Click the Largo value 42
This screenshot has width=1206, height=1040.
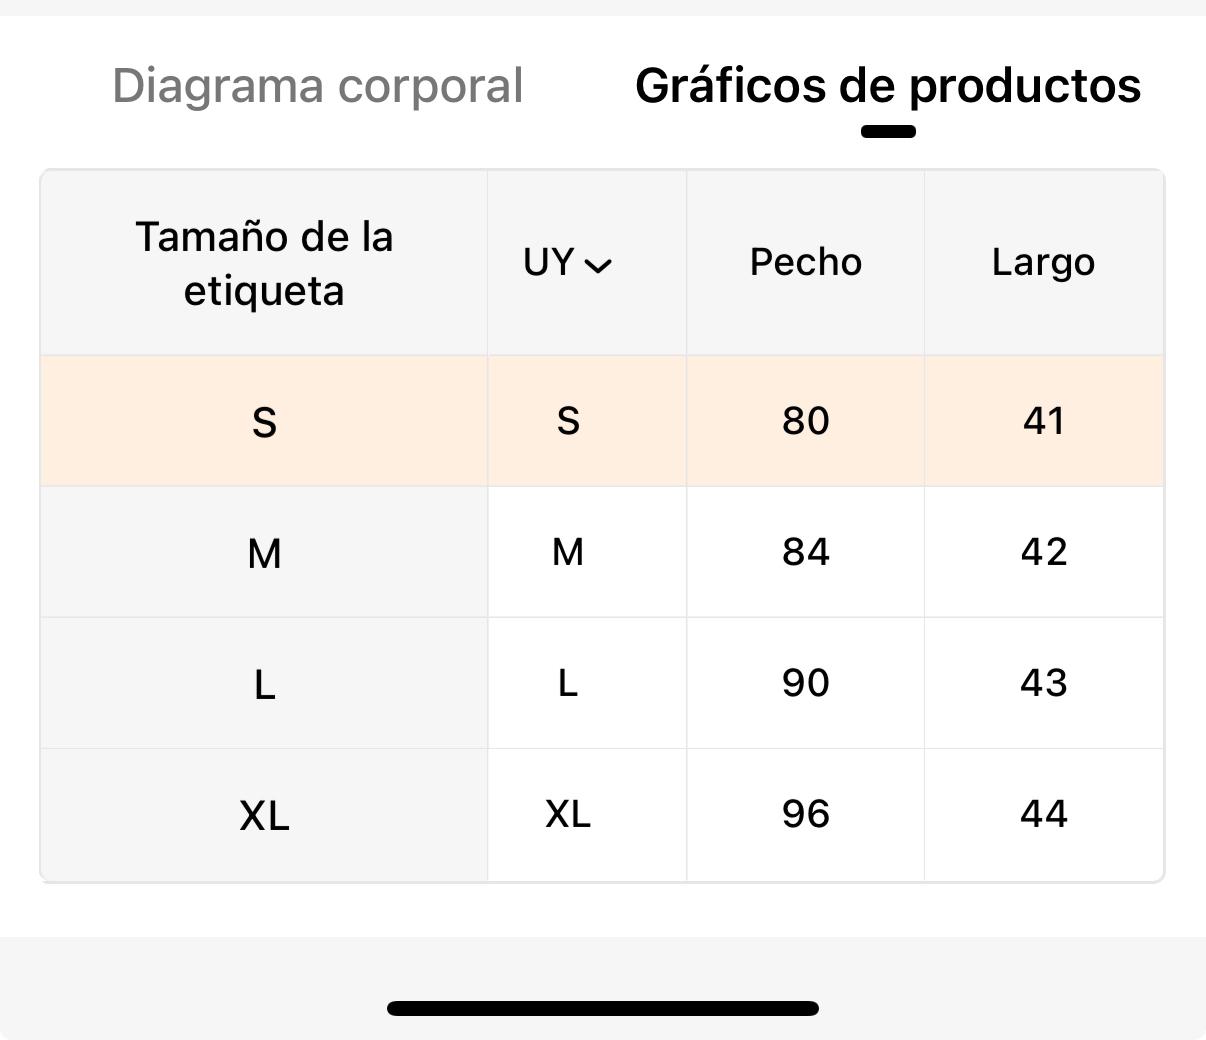click(1044, 552)
